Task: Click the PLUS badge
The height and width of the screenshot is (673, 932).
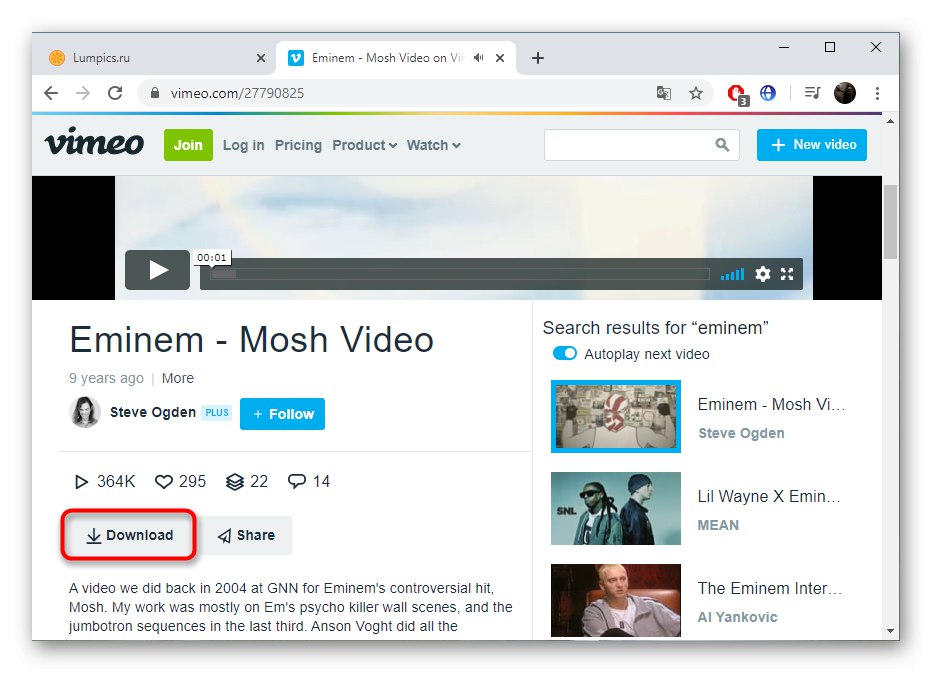Action: [217, 412]
